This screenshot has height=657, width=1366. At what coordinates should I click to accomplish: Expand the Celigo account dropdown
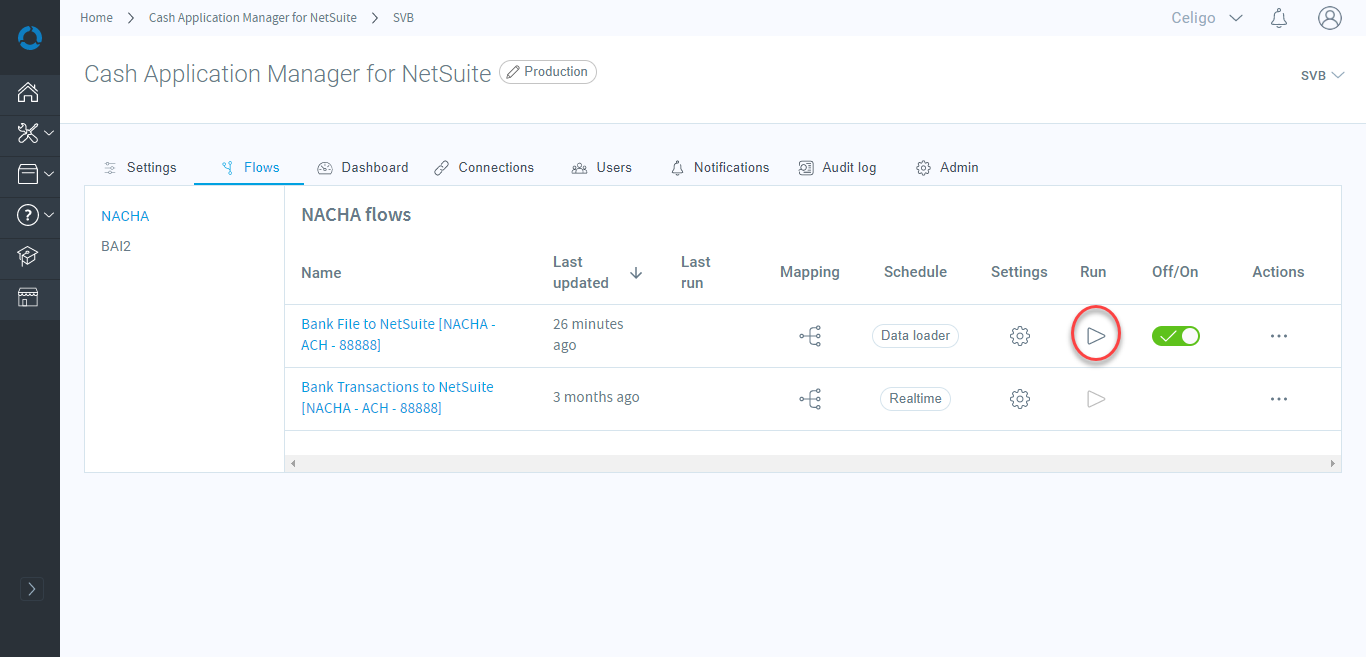pyautogui.click(x=1207, y=18)
